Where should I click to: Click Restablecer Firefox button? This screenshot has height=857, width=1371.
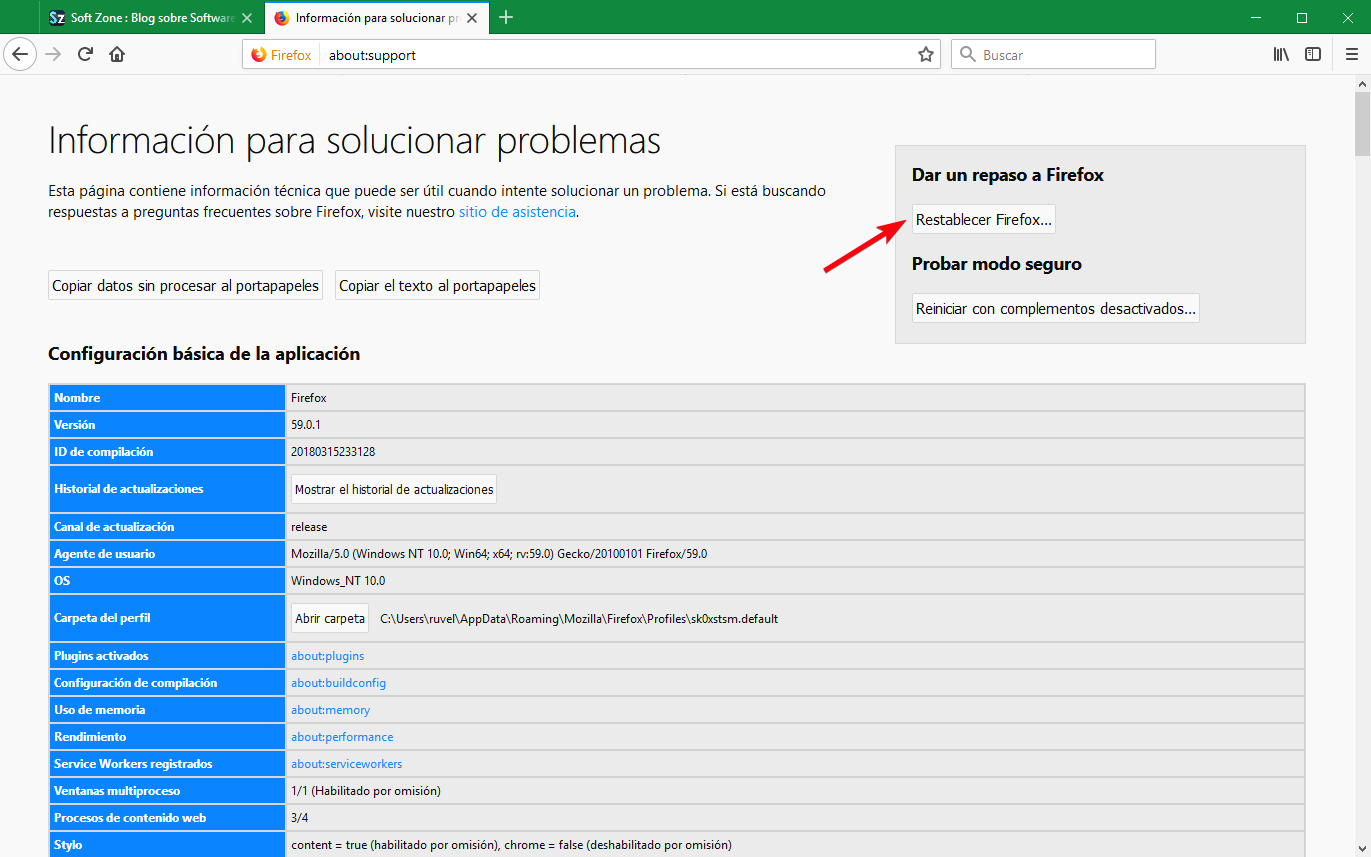984,219
